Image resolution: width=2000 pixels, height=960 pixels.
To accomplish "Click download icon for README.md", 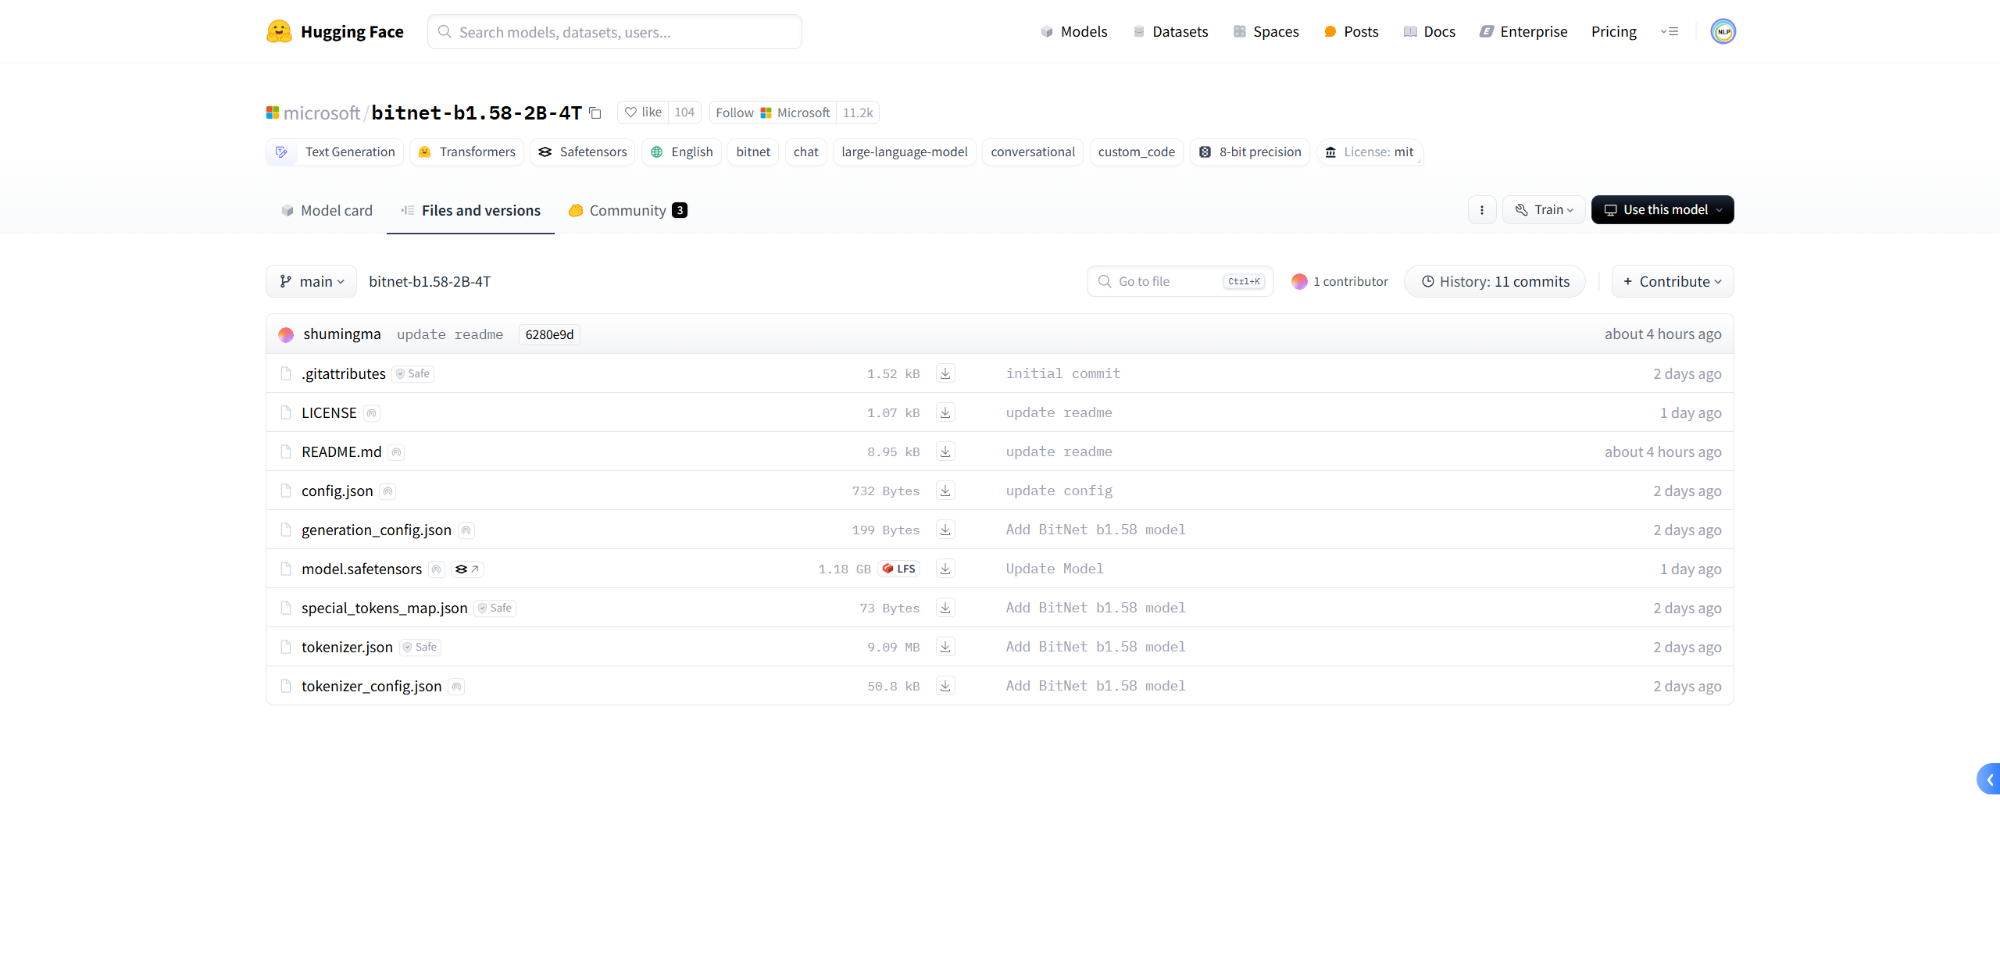I will tap(945, 452).
